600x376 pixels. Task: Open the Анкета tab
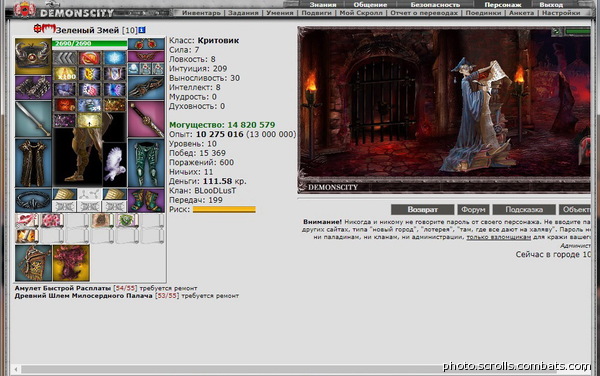[x=521, y=13]
